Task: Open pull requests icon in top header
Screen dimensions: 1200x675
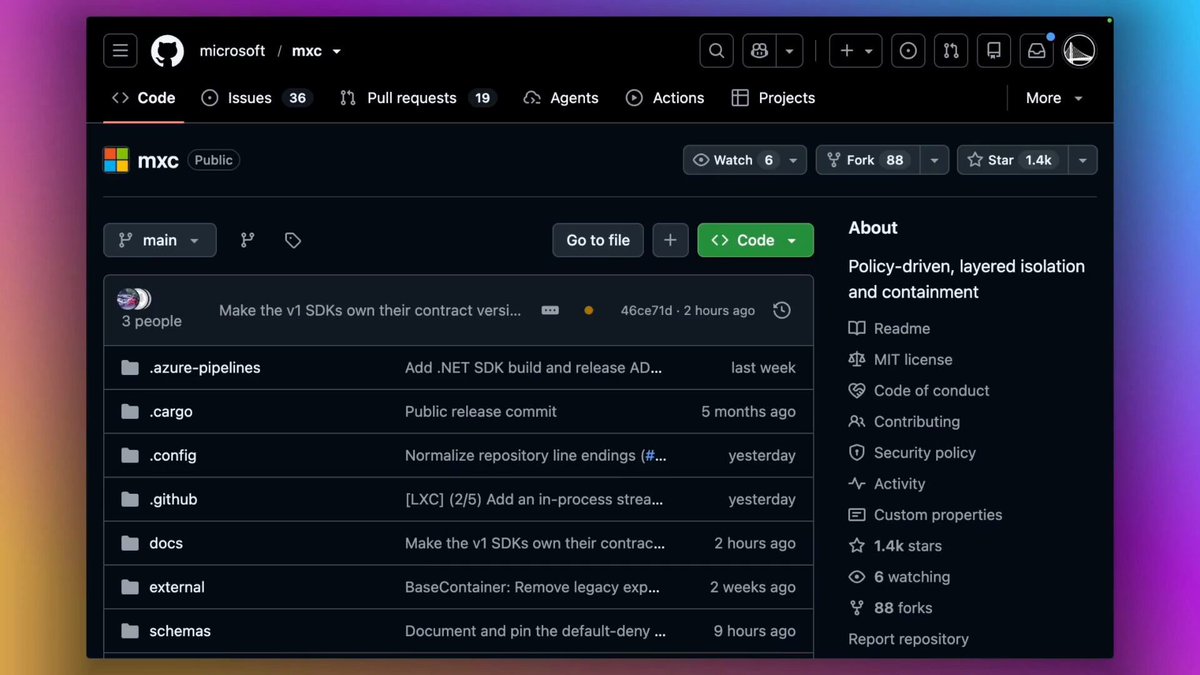Action: tap(951, 51)
